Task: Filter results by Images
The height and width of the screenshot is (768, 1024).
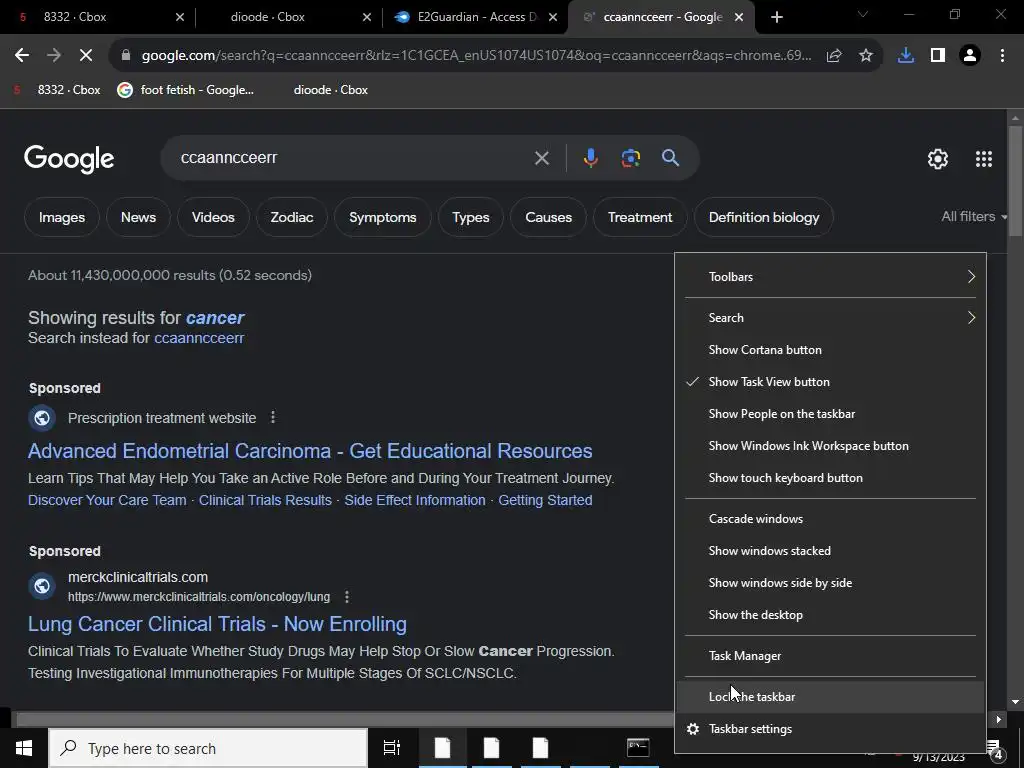Action: 62,217
